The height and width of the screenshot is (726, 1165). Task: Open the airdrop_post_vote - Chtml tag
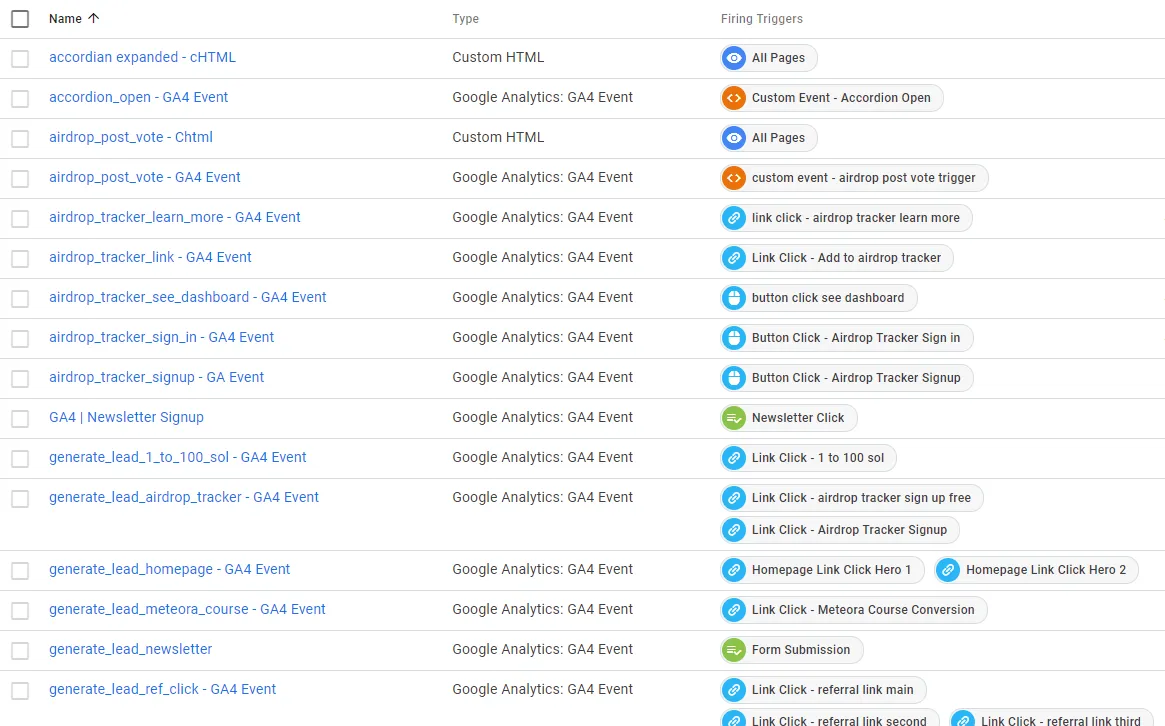pos(131,138)
